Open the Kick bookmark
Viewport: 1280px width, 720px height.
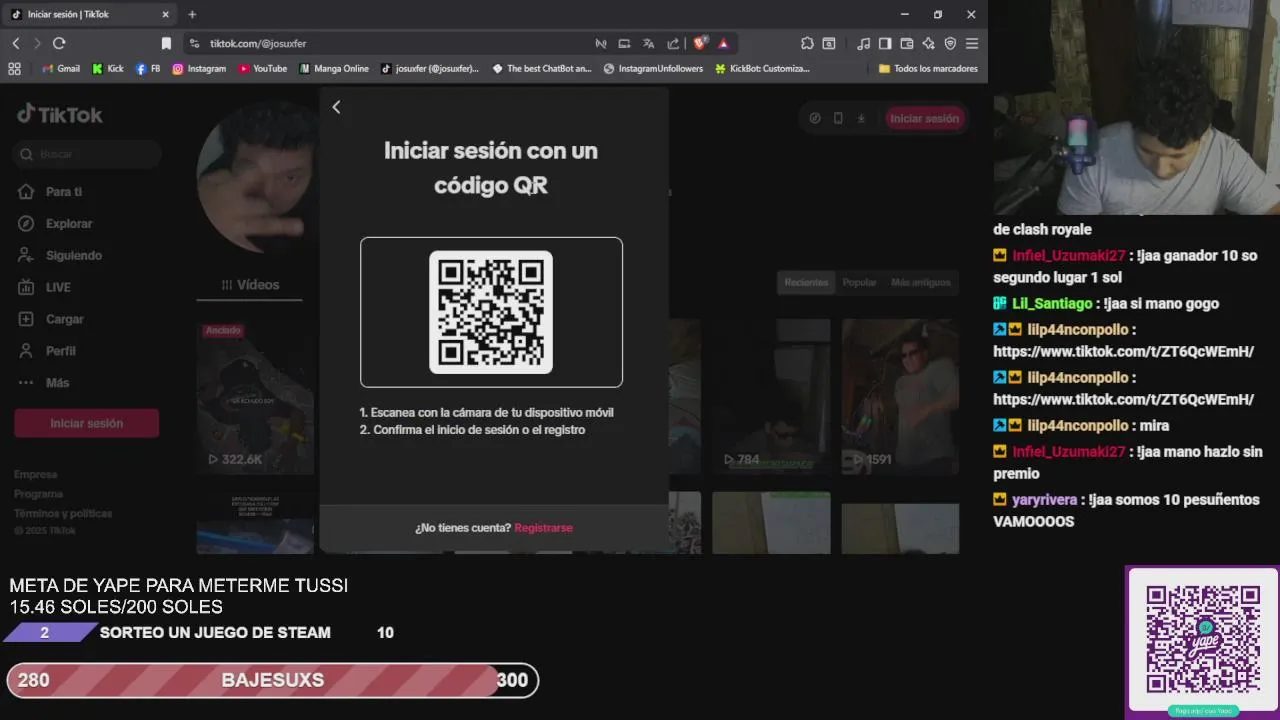(108, 69)
